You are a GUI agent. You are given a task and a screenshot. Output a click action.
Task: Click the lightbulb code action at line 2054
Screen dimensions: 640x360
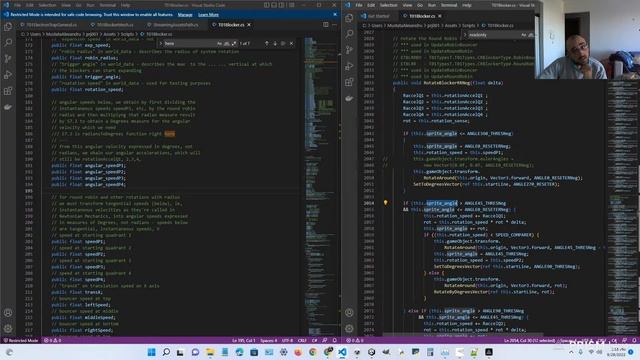tap(385, 202)
